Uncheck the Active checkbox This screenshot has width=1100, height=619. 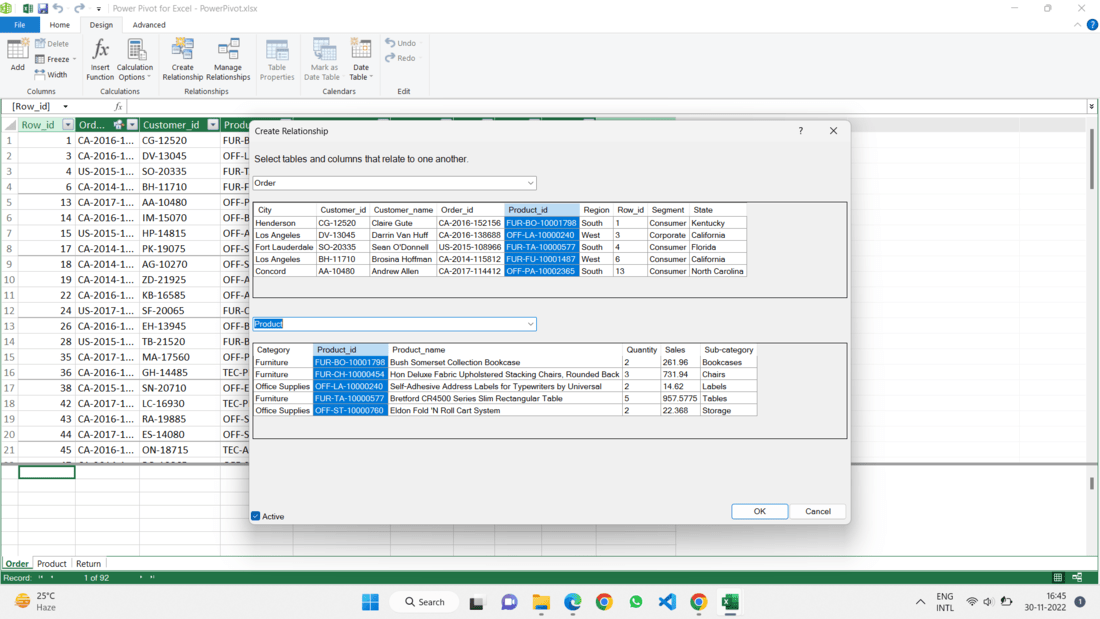pyautogui.click(x=256, y=516)
